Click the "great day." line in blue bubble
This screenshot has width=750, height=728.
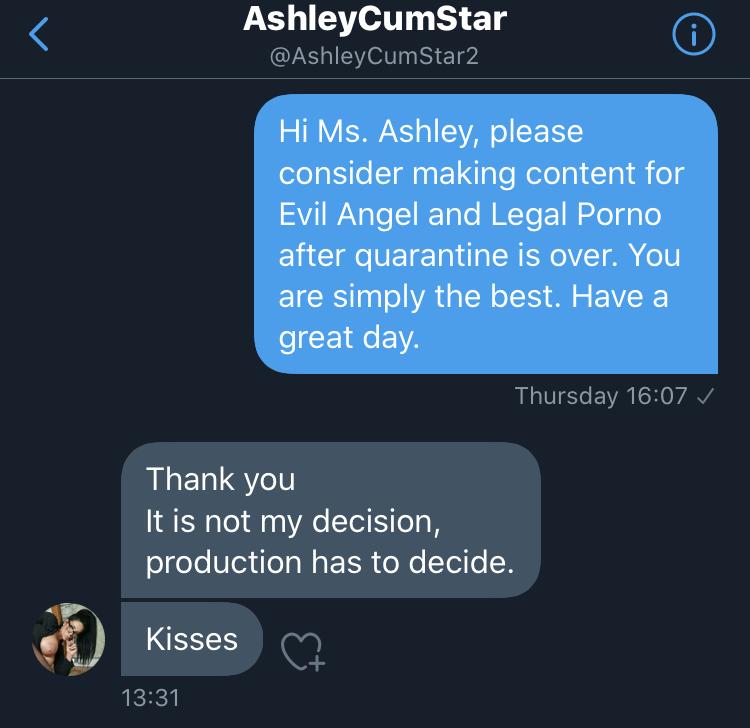(349, 338)
